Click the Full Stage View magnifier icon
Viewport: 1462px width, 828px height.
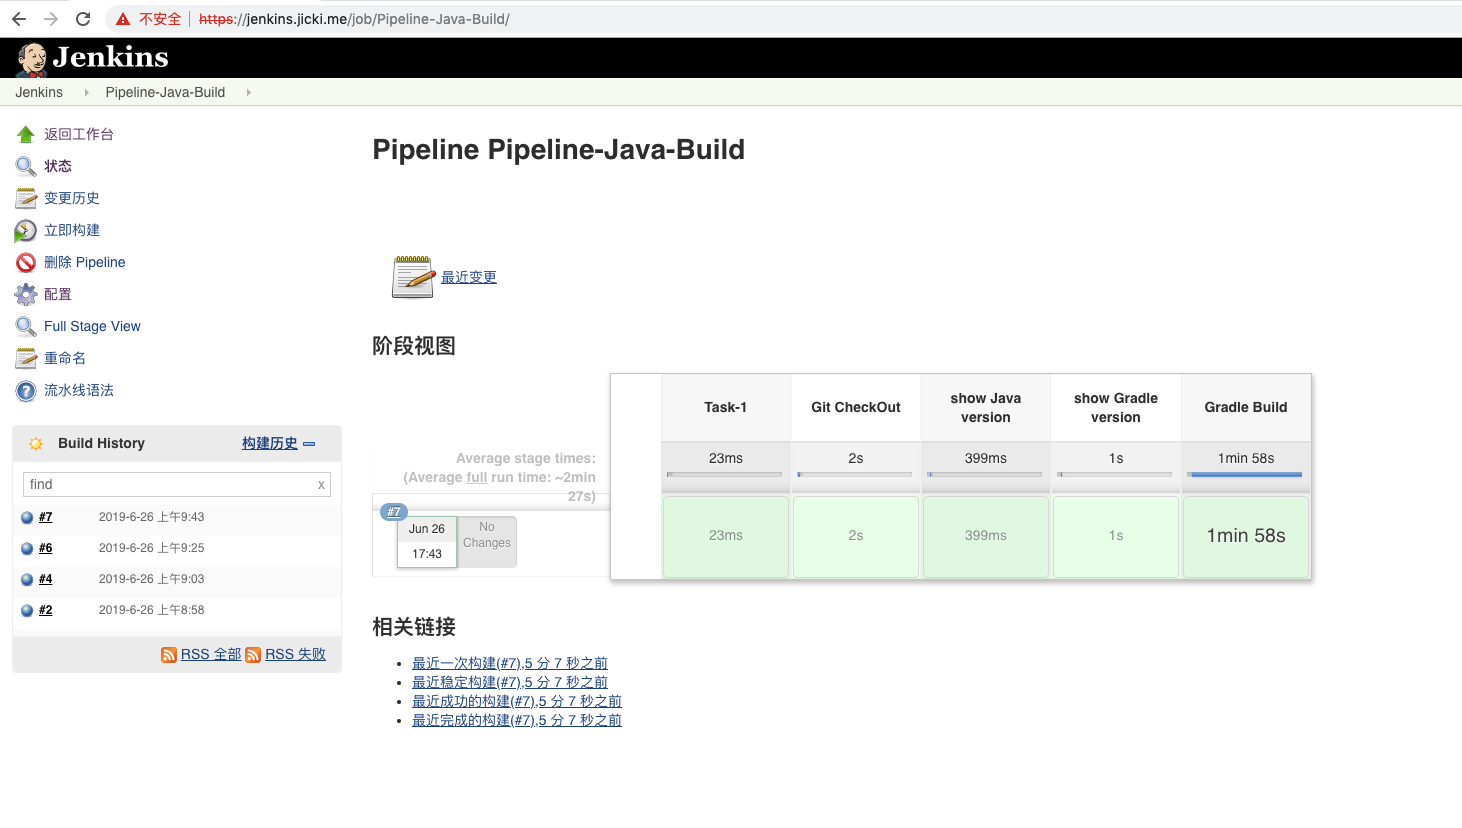pyautogui.click(x=25, y=326)
